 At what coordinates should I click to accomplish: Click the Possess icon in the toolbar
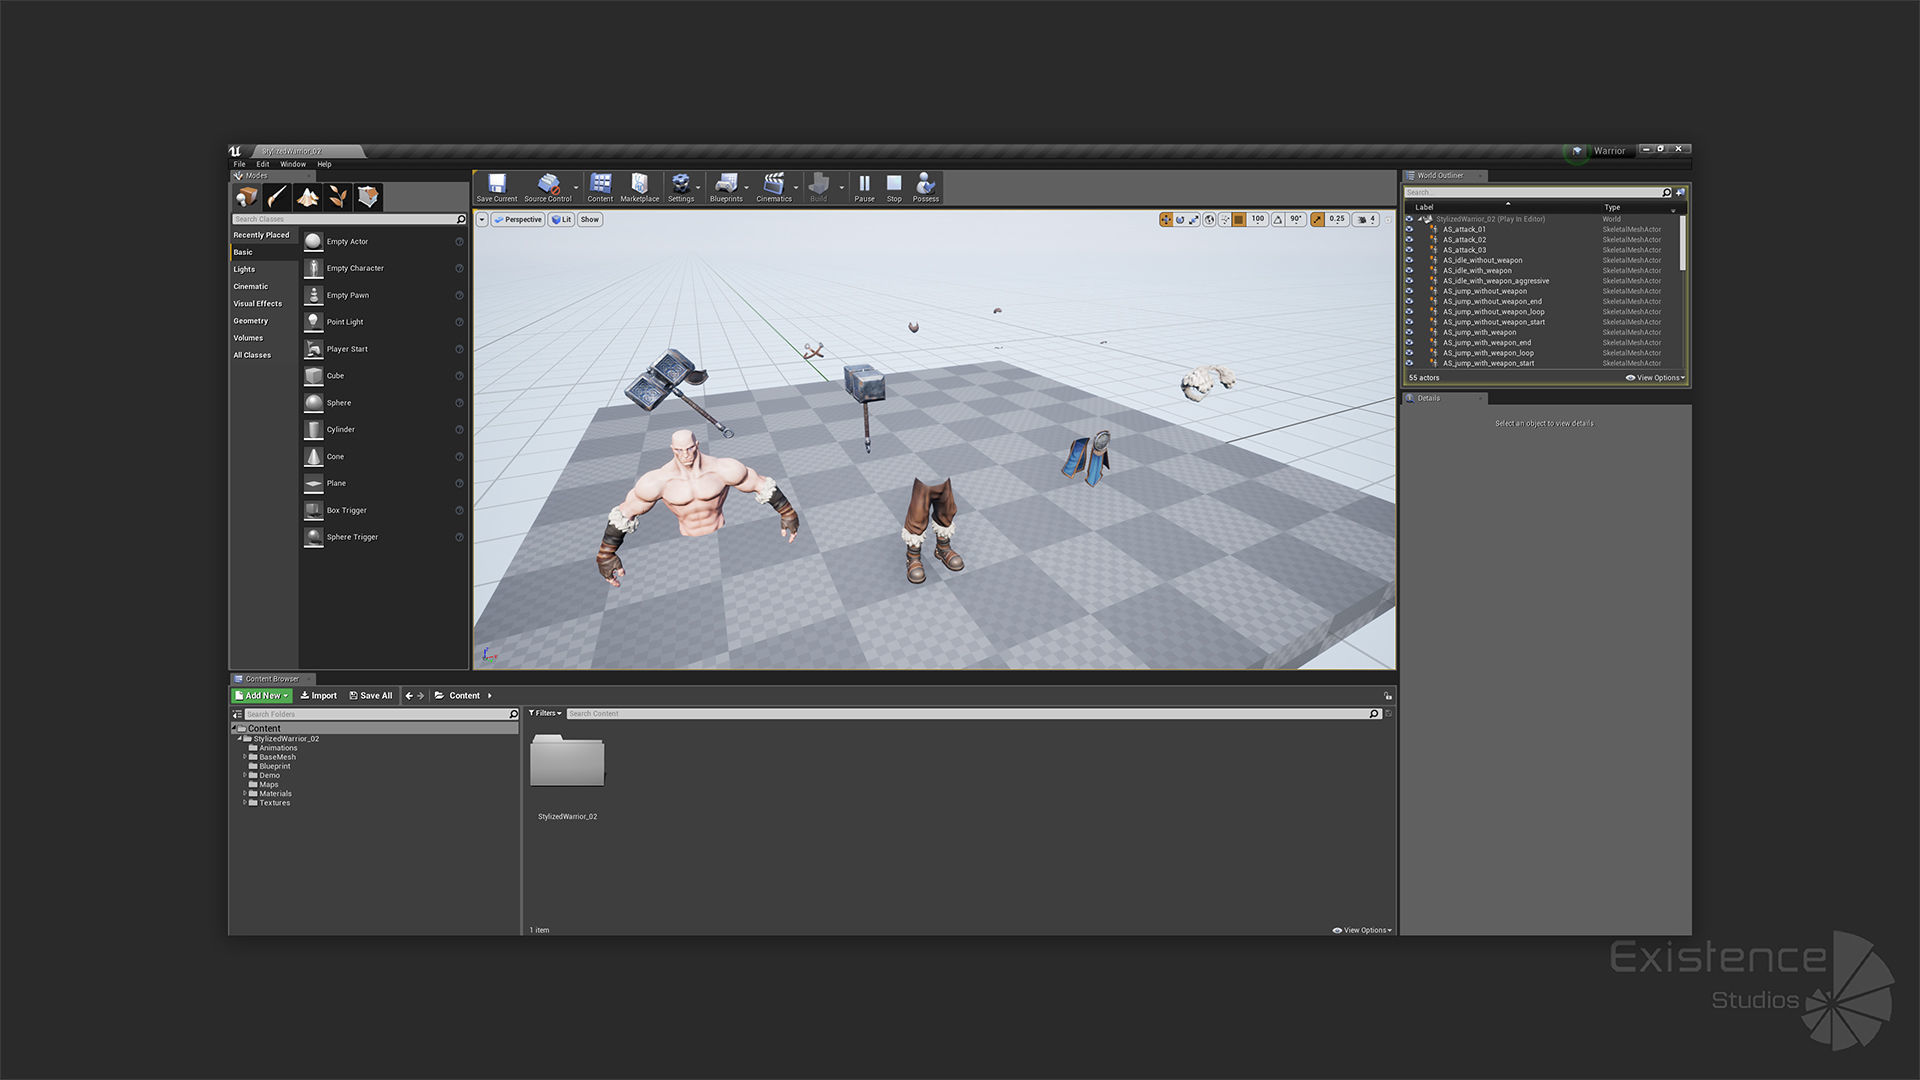(x=925, y=186)
